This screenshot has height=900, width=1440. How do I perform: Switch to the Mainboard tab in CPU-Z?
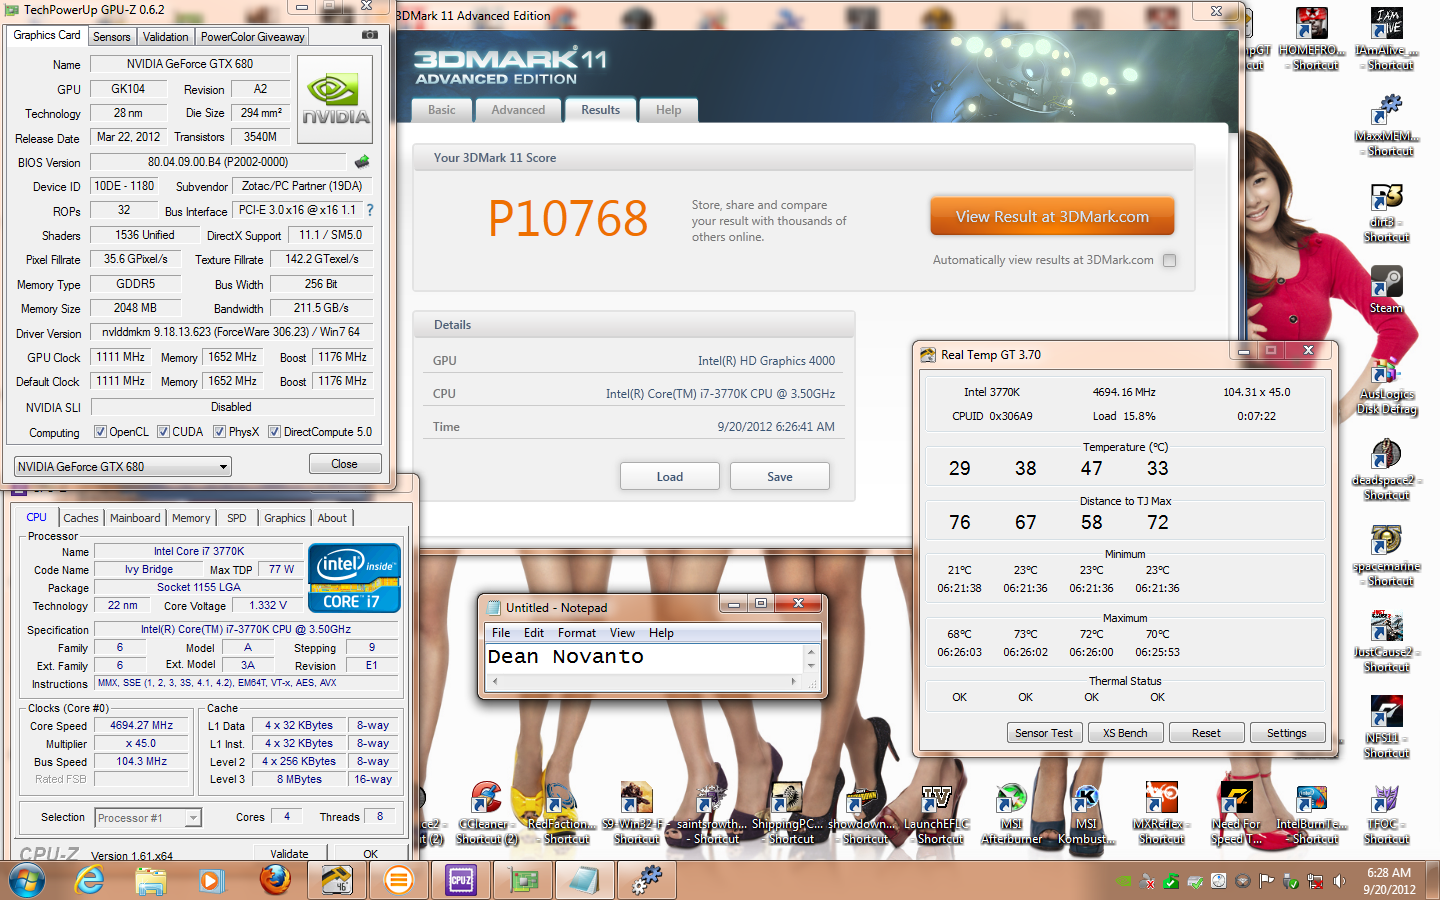(135, 518)
